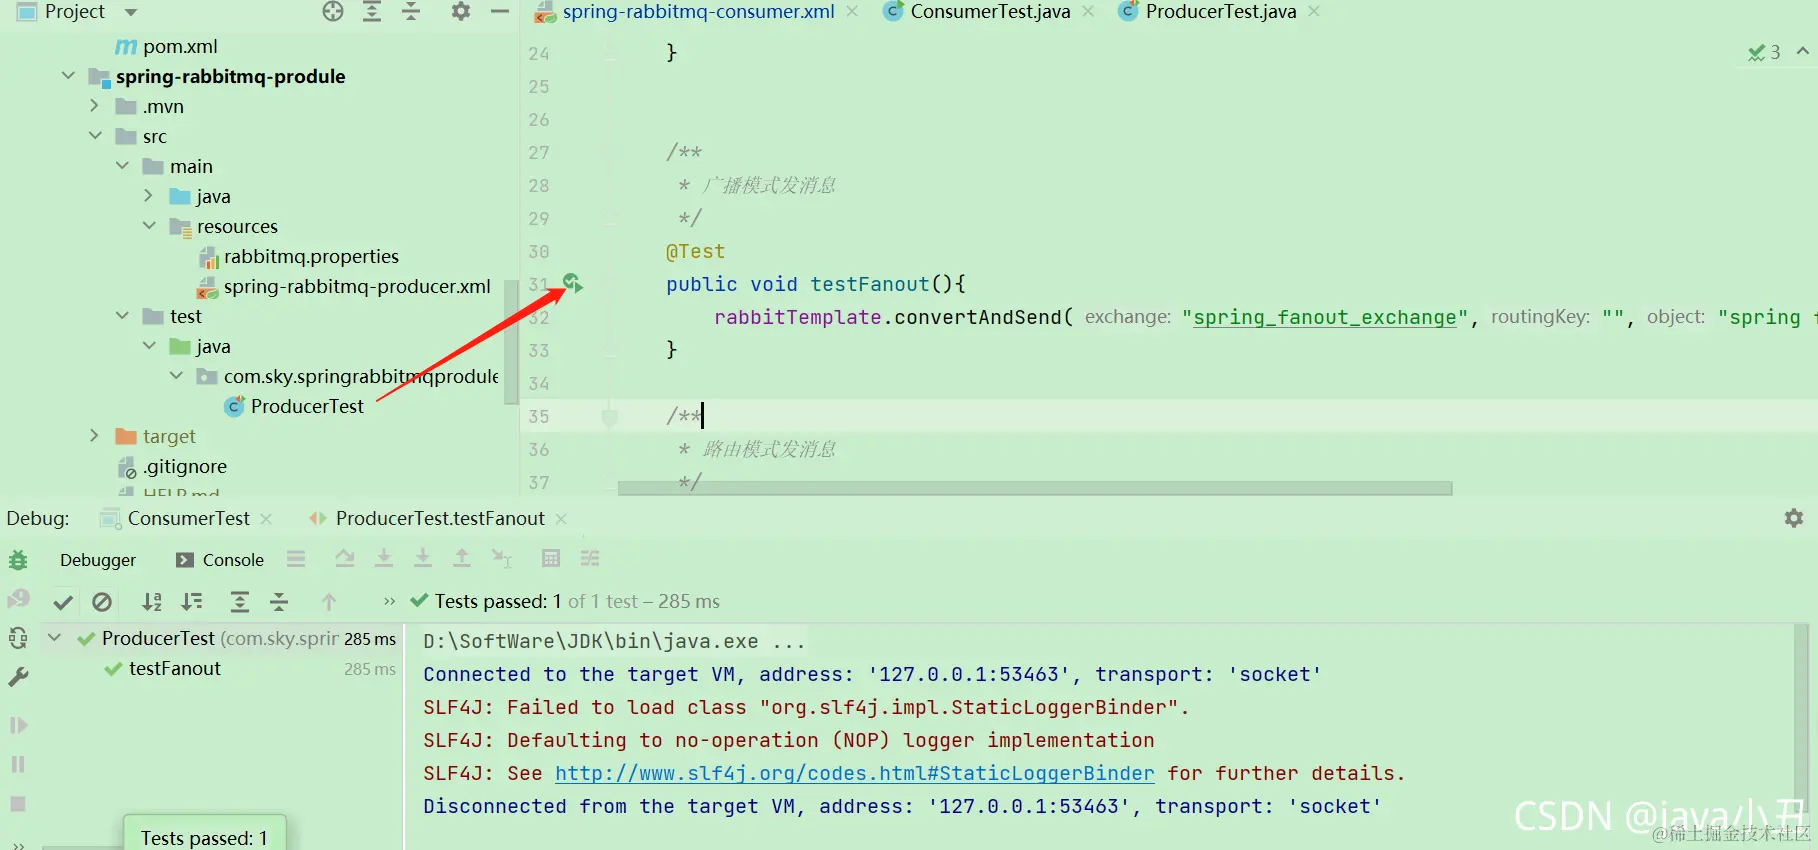
Task: Click the Step Into icon
Action: click(383, 558)
